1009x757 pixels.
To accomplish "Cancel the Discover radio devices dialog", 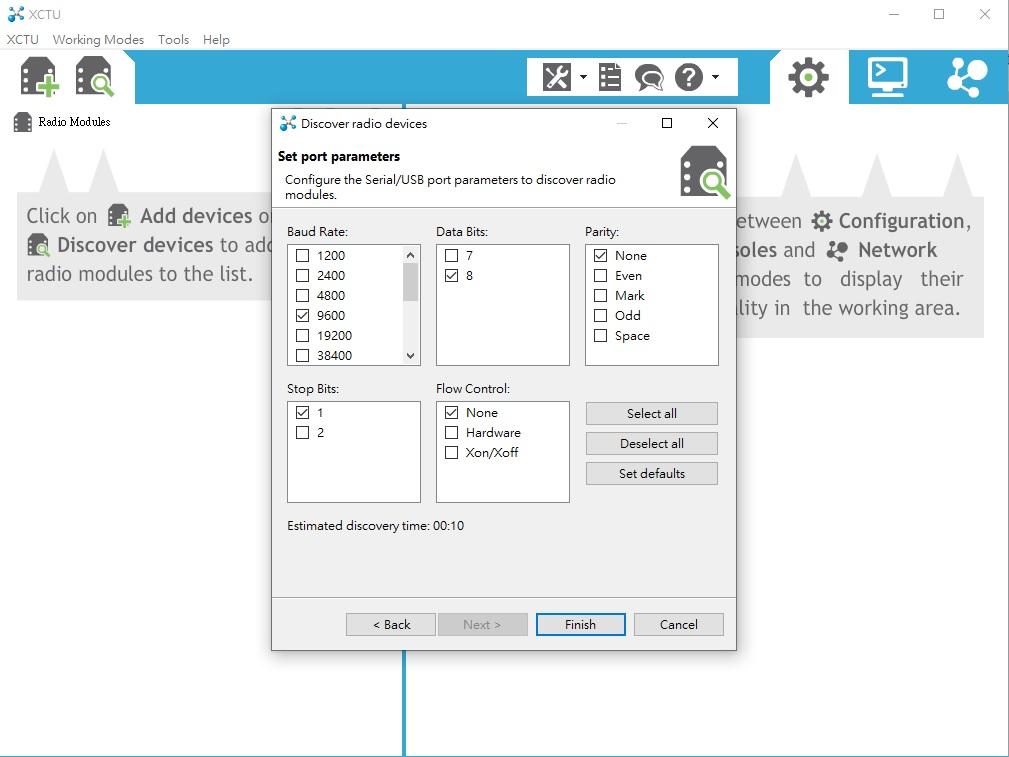I will tap(679, 624).
